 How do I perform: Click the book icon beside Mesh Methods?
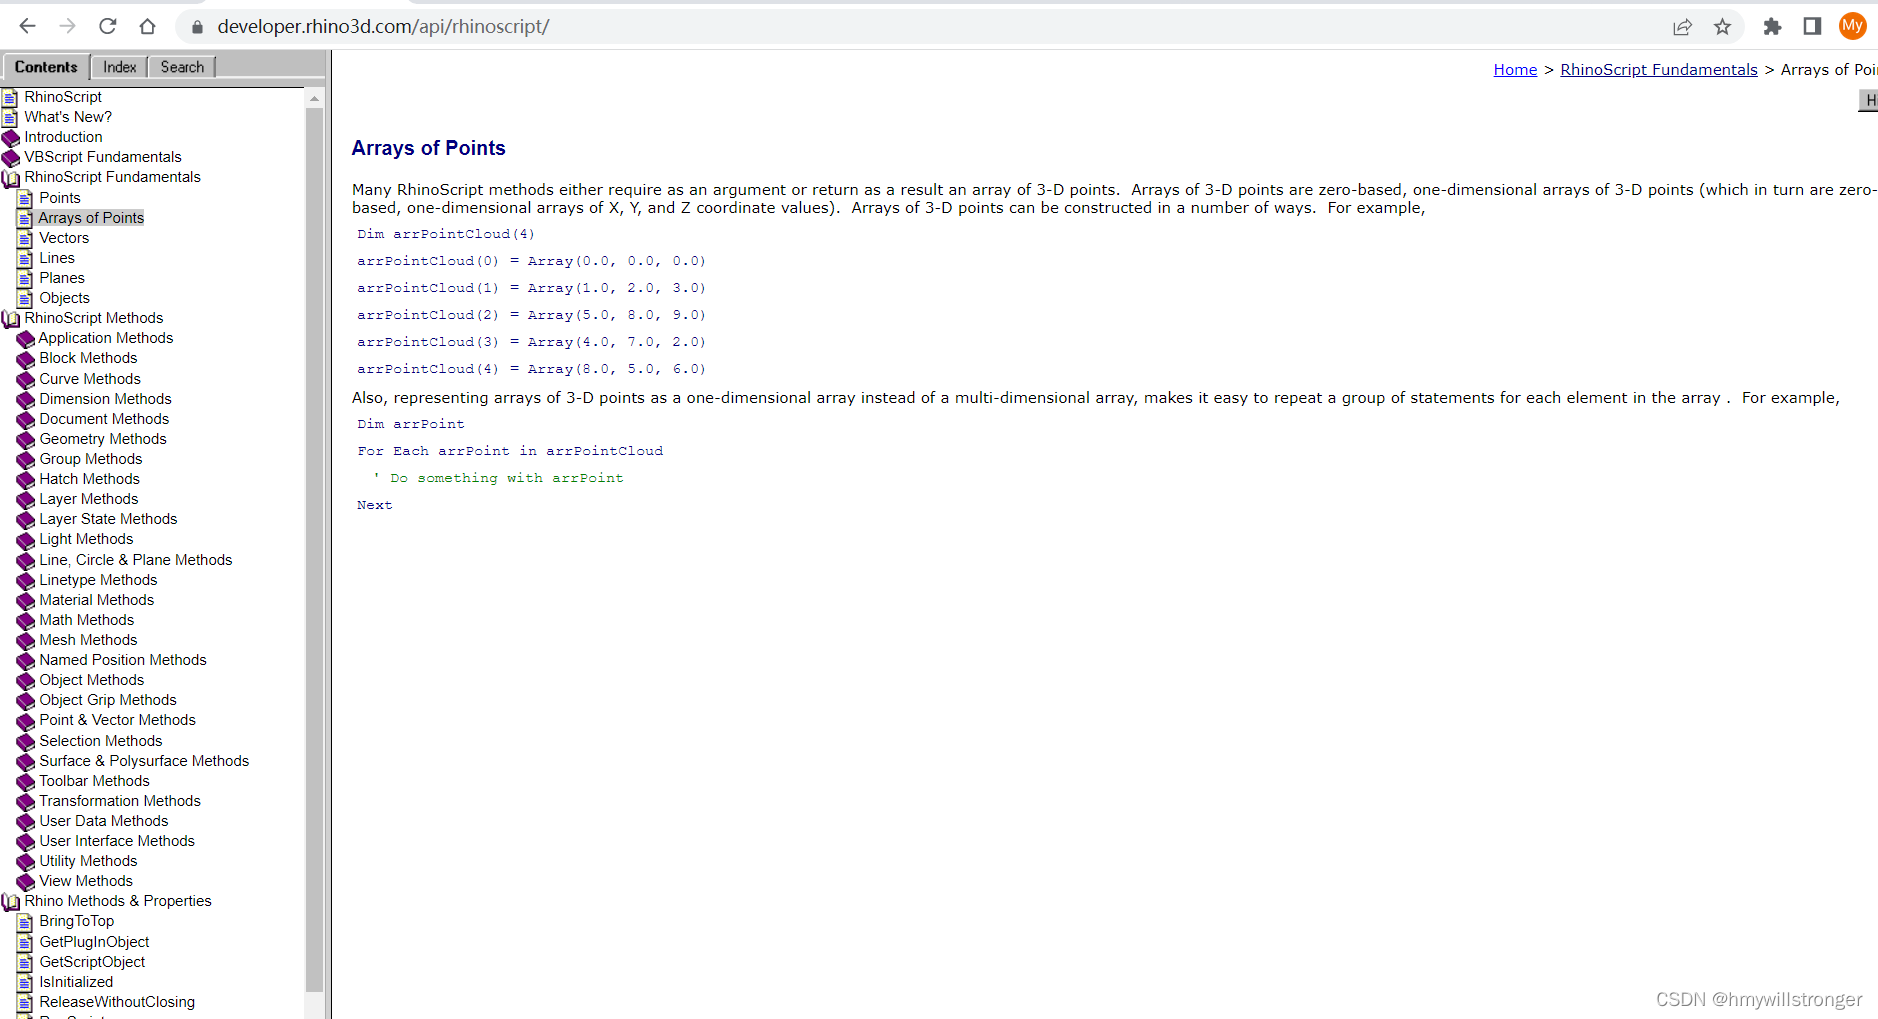(26, 641)
